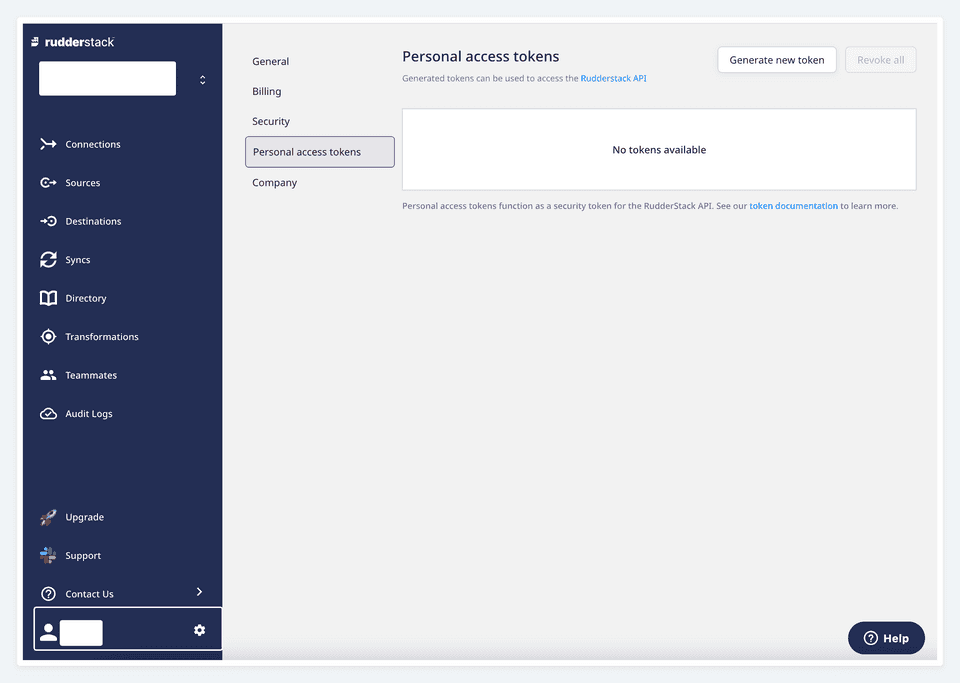Open the Support resources
Screen dimensions: 960x683
[83, 555]
